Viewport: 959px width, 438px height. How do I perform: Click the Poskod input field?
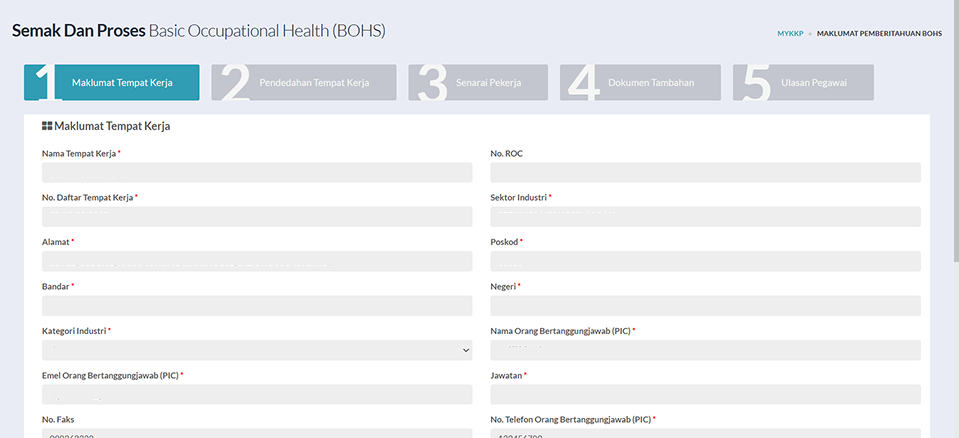pos(706,261)
